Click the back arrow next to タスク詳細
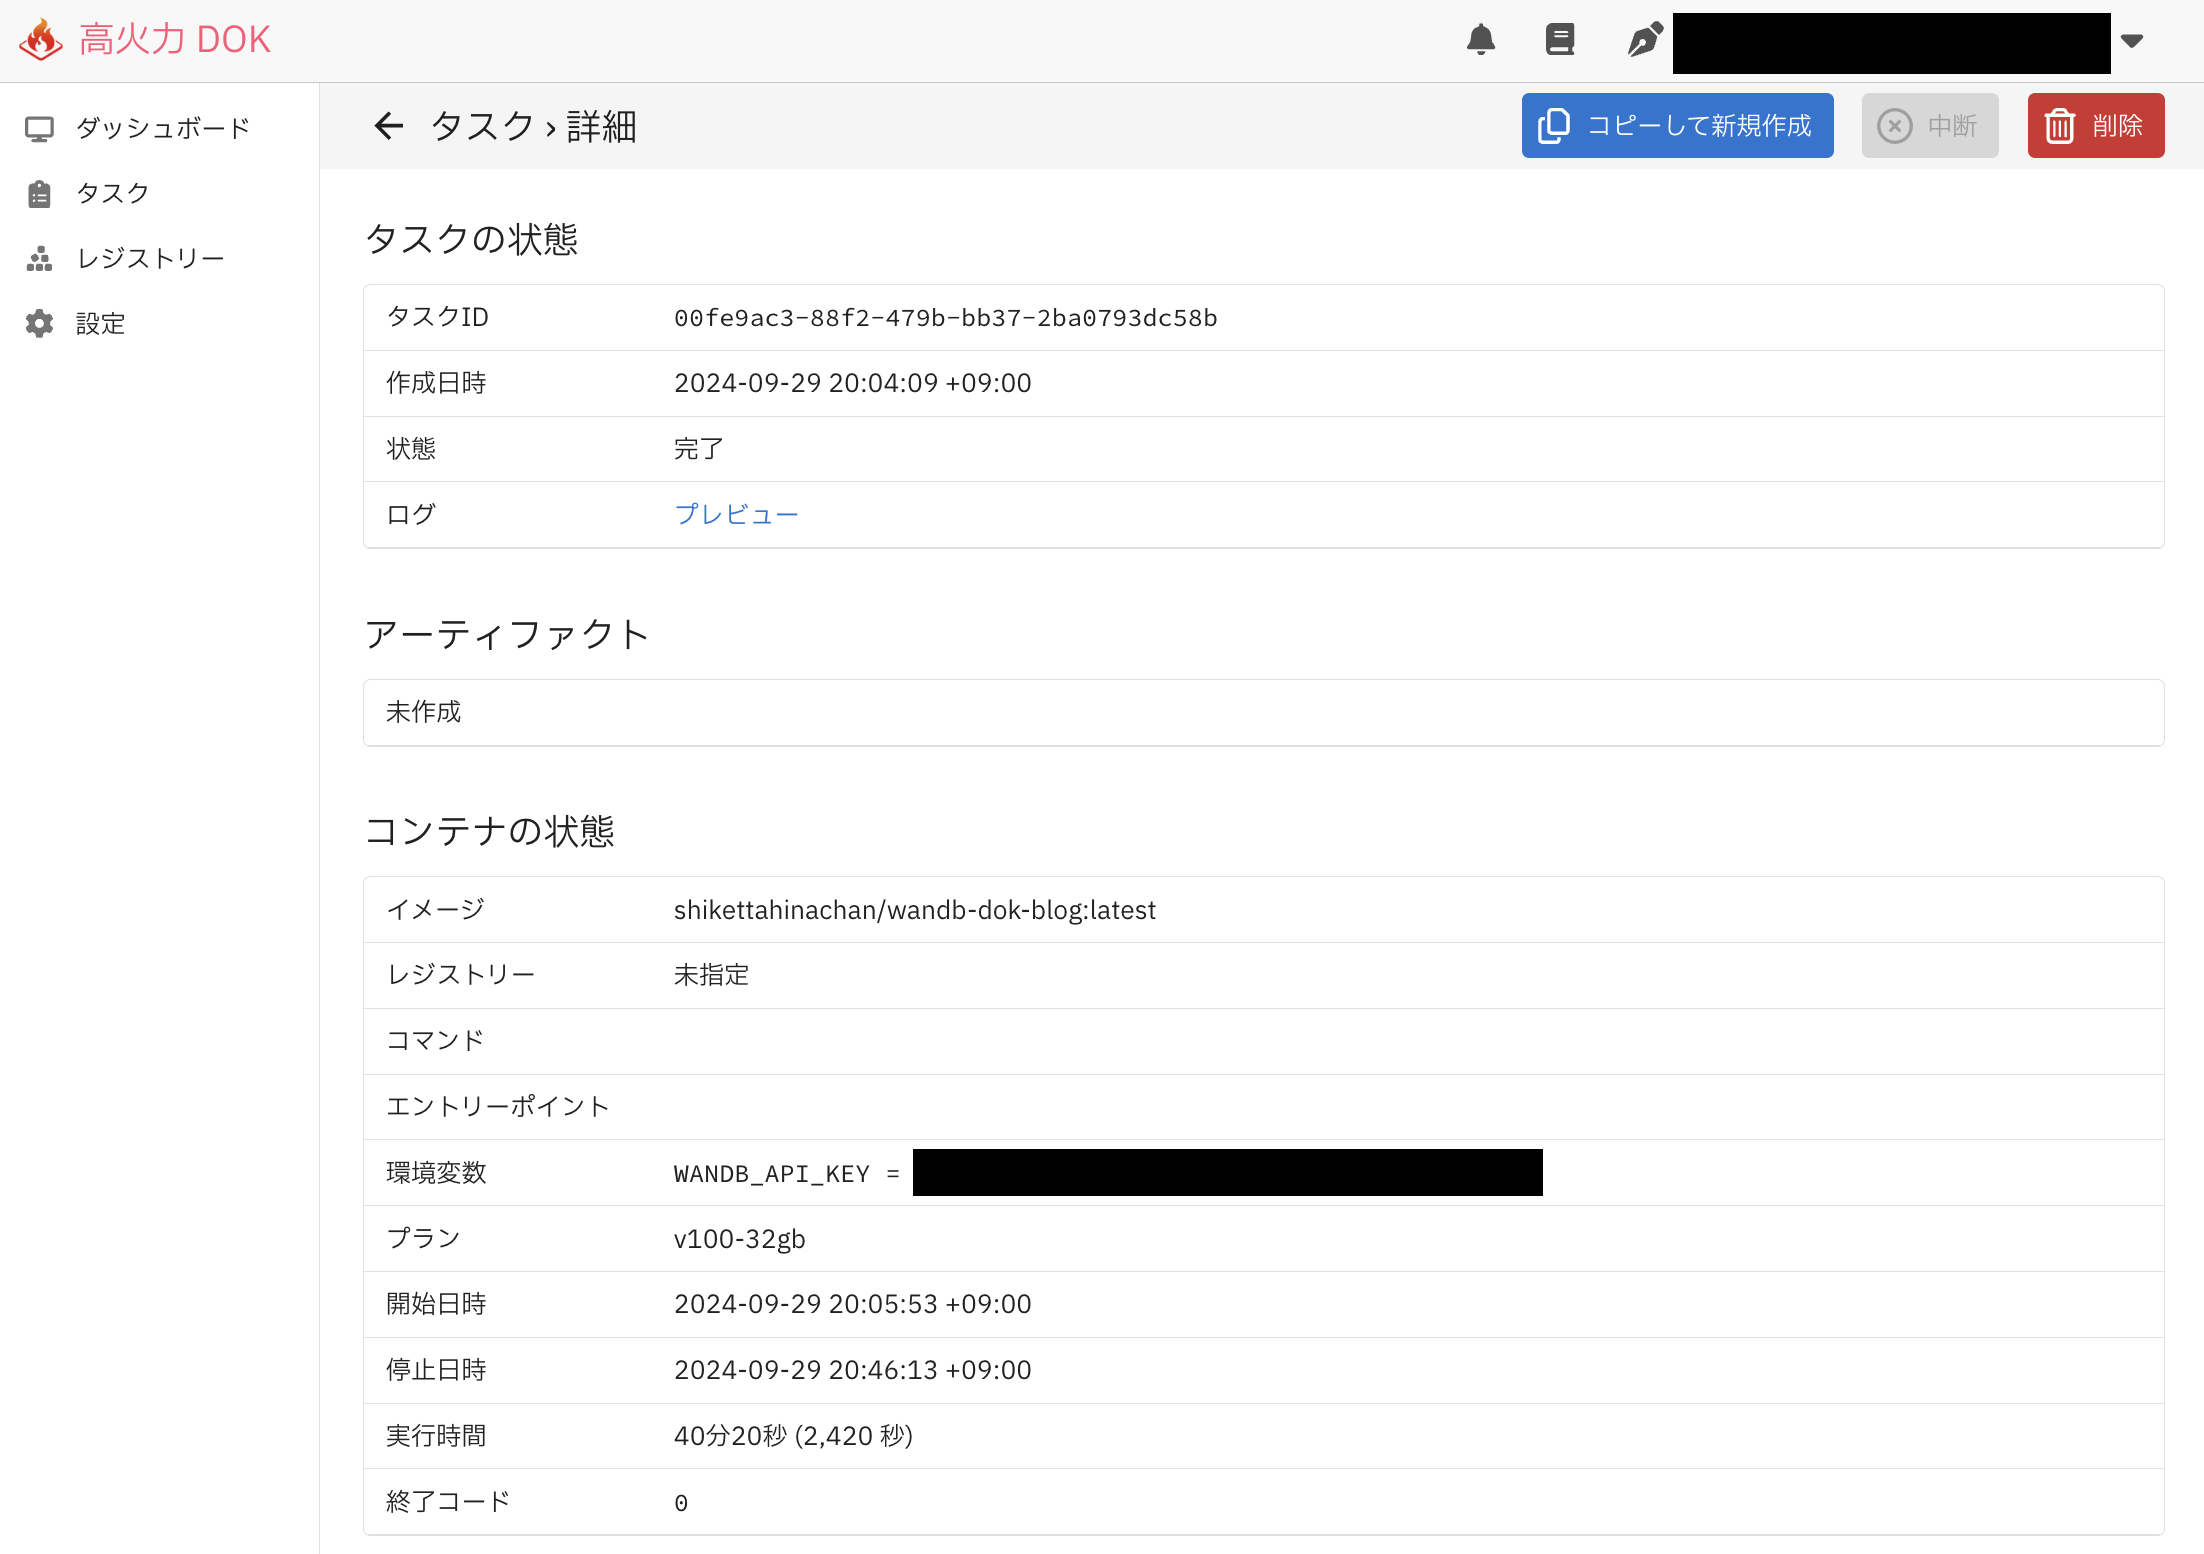 pos(389,125)
